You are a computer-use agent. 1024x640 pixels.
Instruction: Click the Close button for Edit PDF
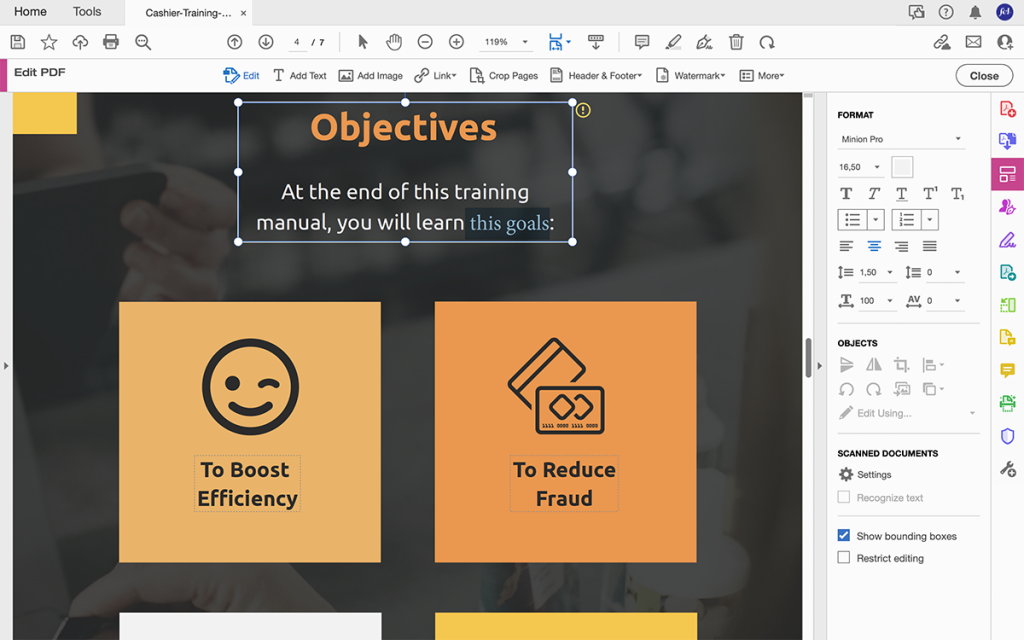point(984,75)
